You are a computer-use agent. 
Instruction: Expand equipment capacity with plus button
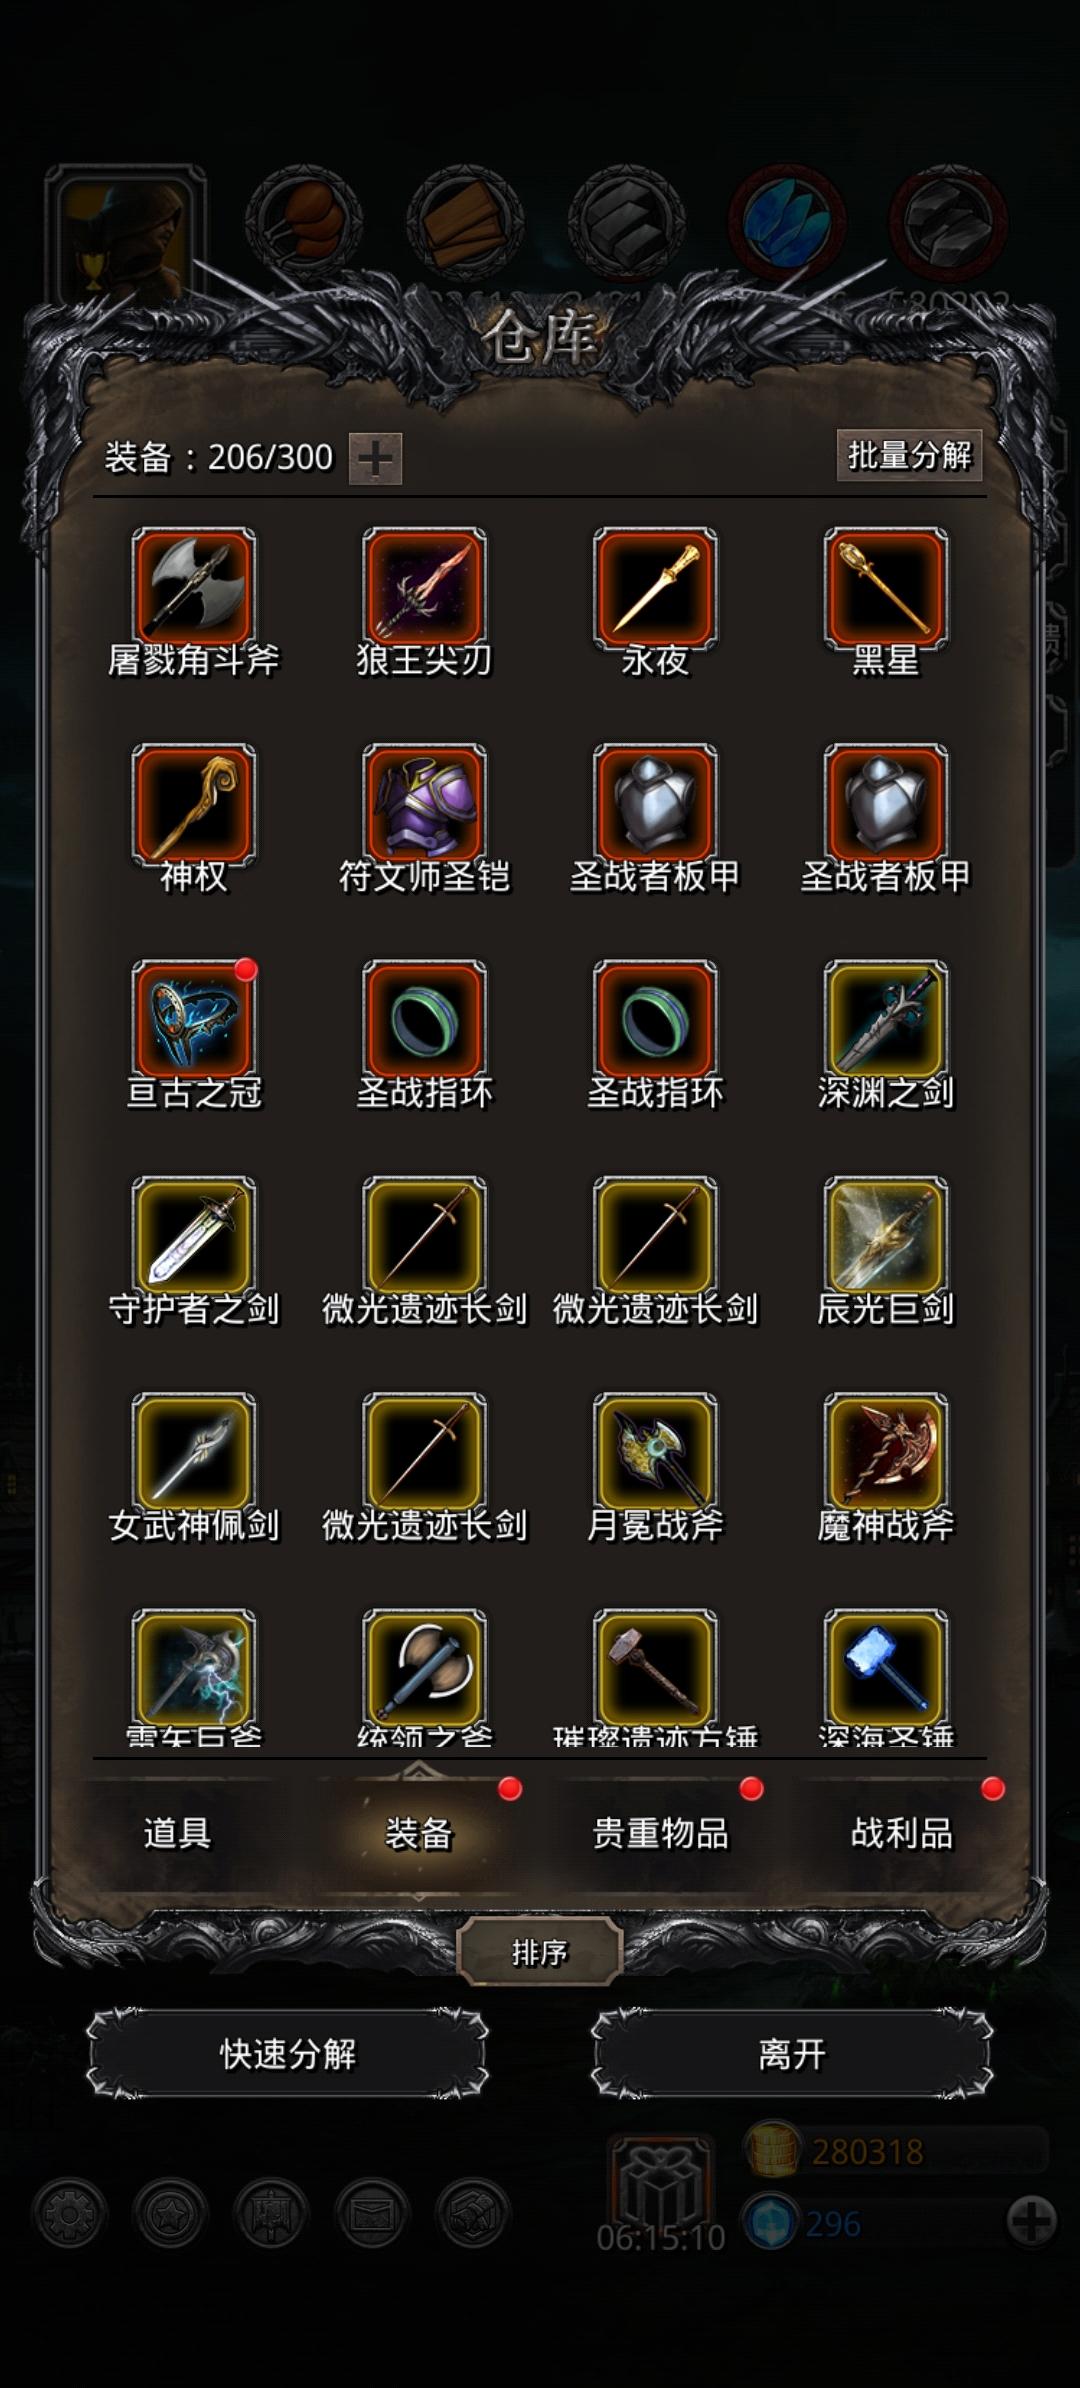pyautogui.click(x=375, y=459)
